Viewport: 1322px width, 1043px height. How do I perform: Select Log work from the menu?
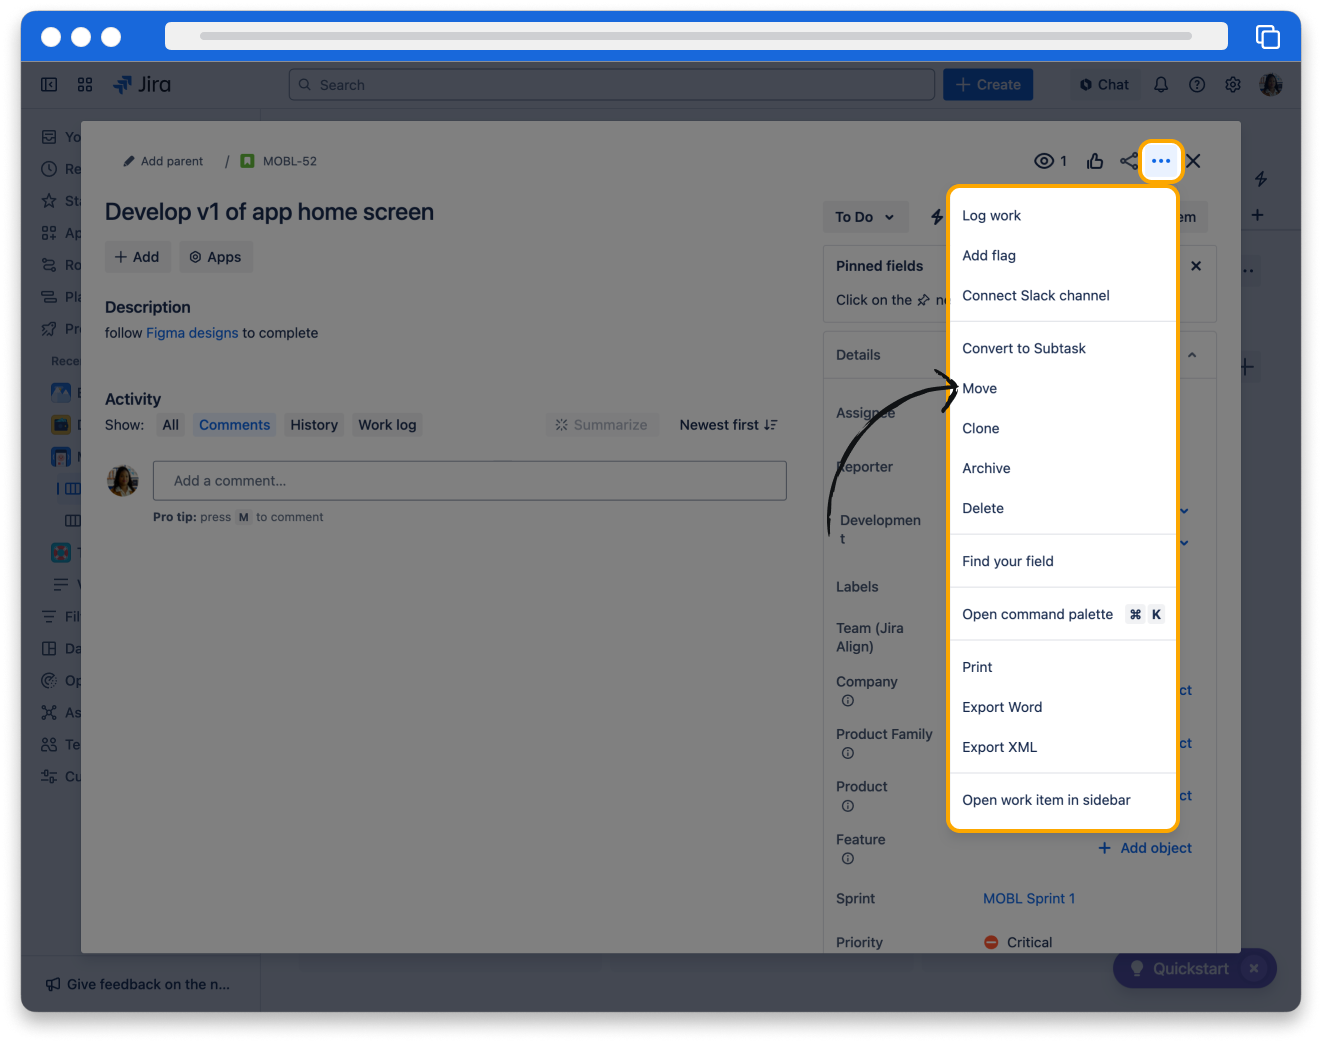click(1062, 216)
